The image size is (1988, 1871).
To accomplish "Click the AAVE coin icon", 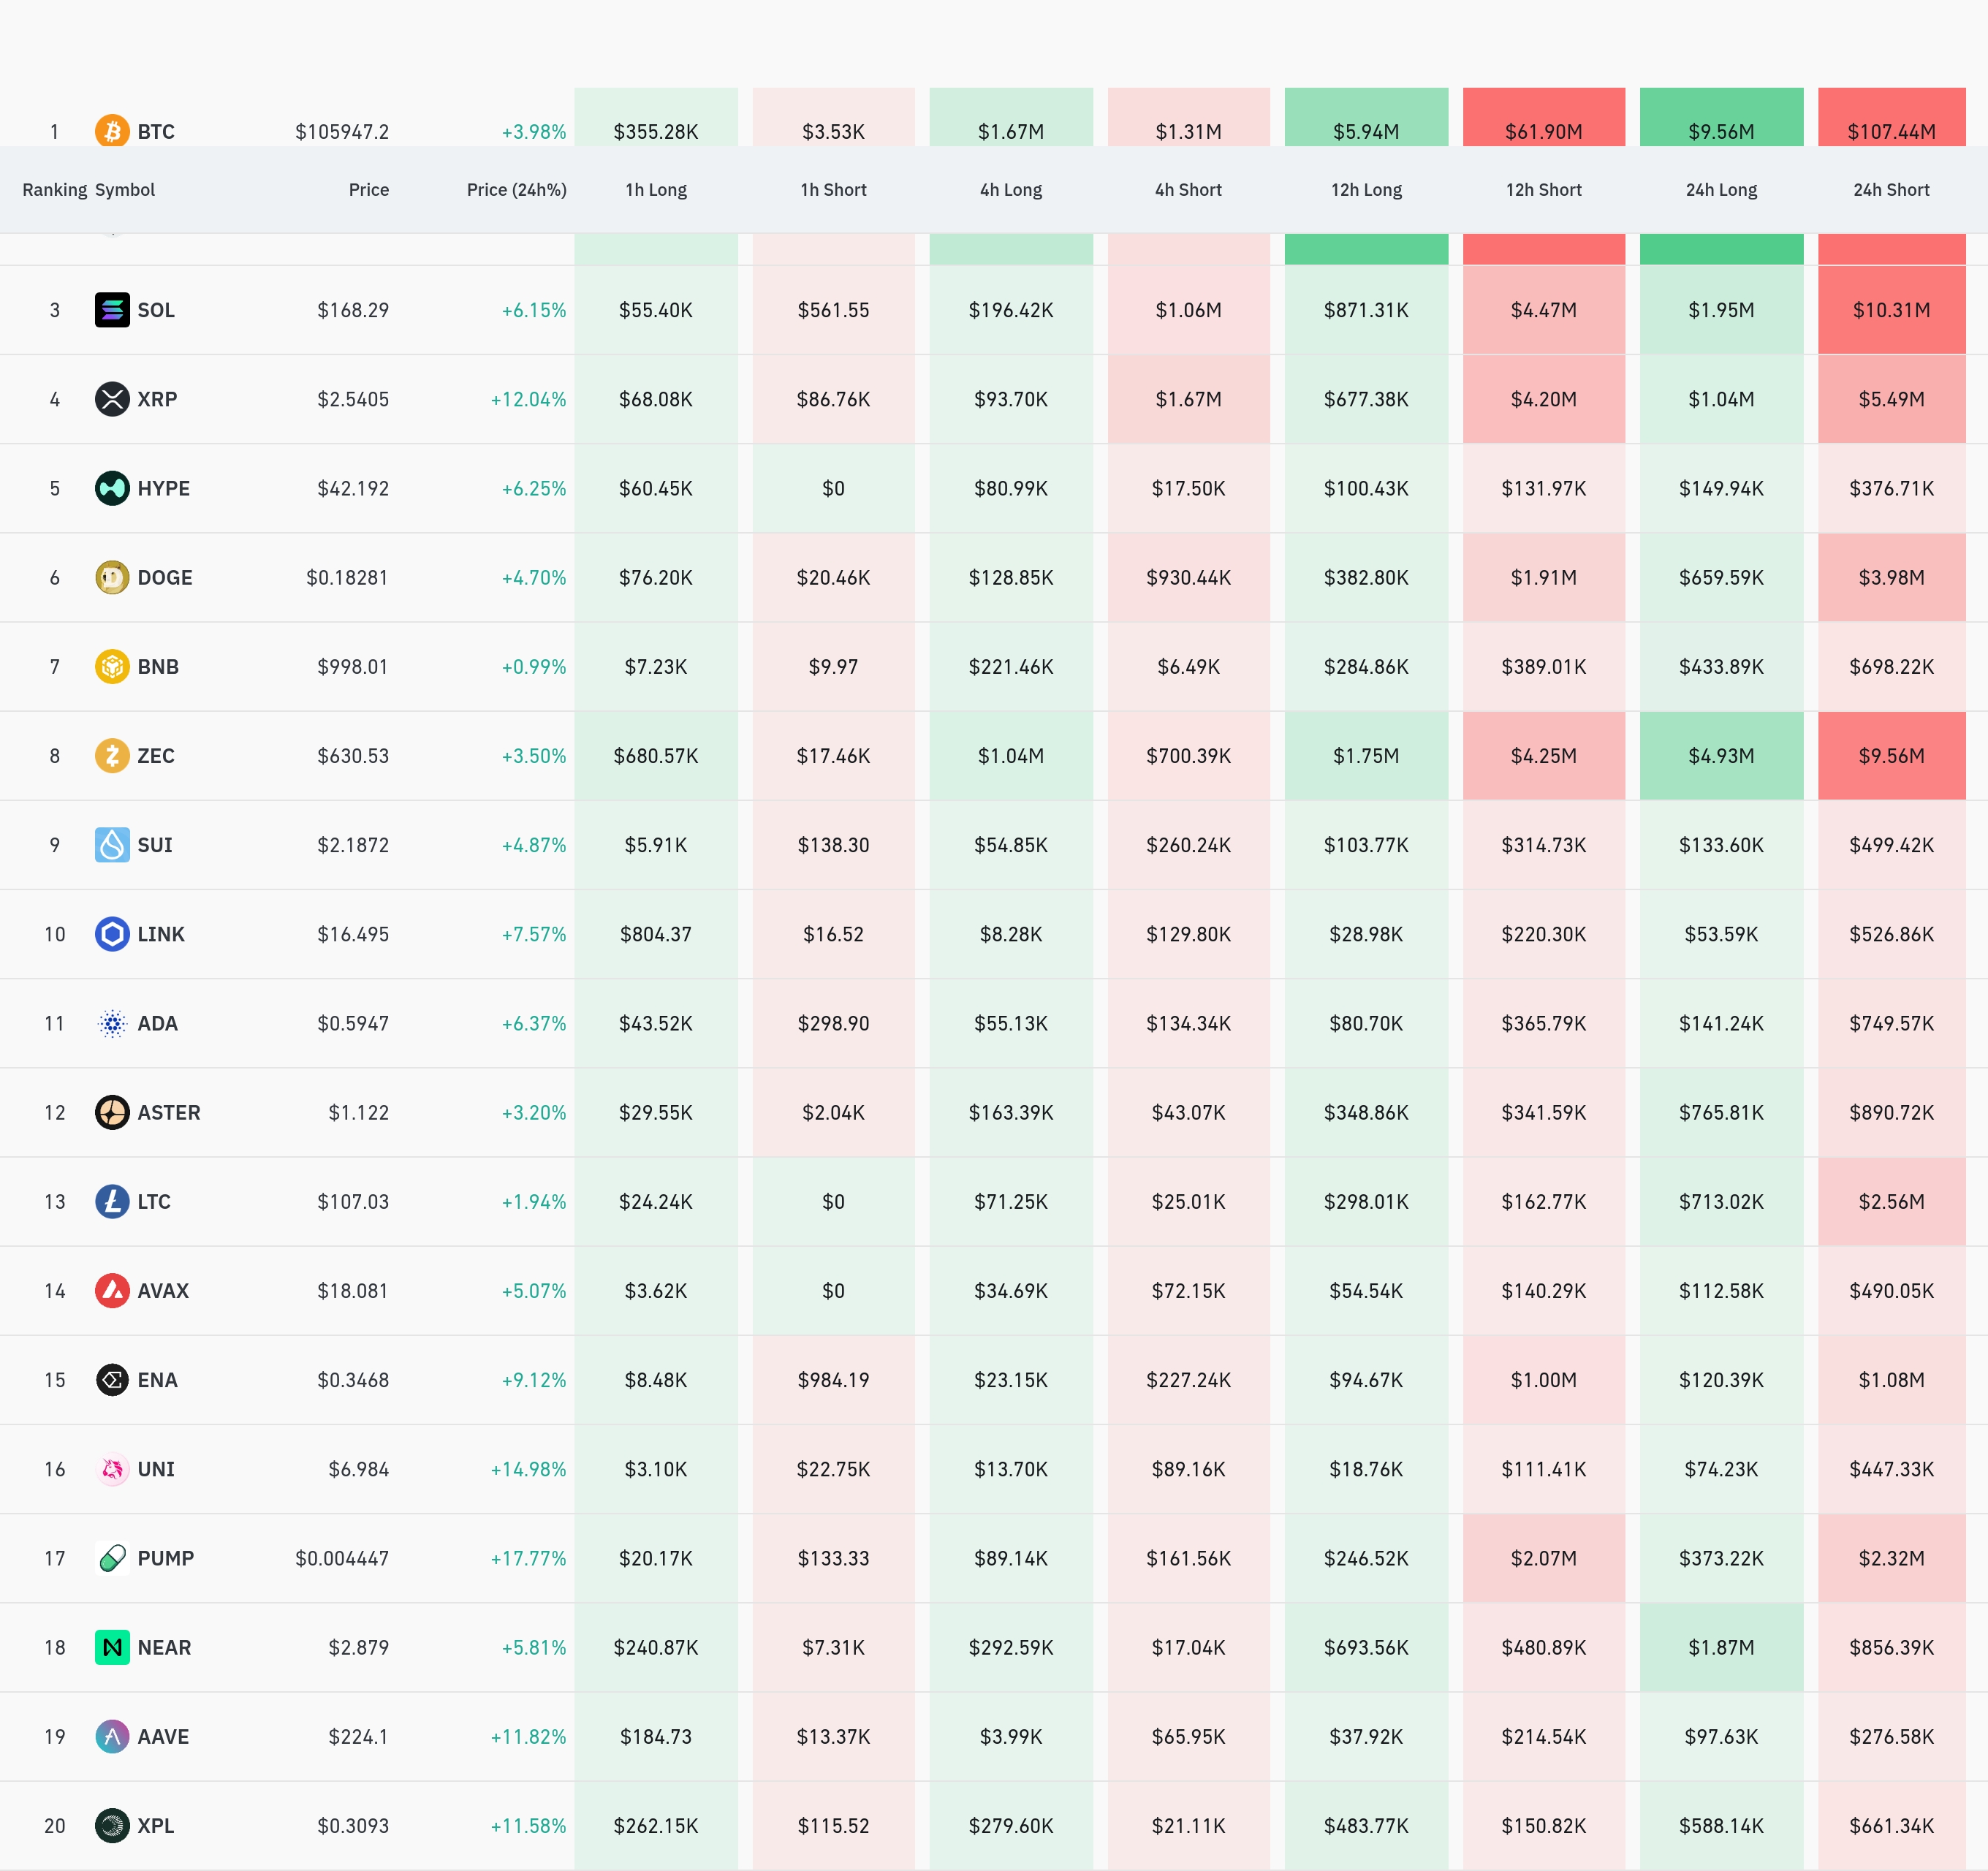I will pos(112,1736).
